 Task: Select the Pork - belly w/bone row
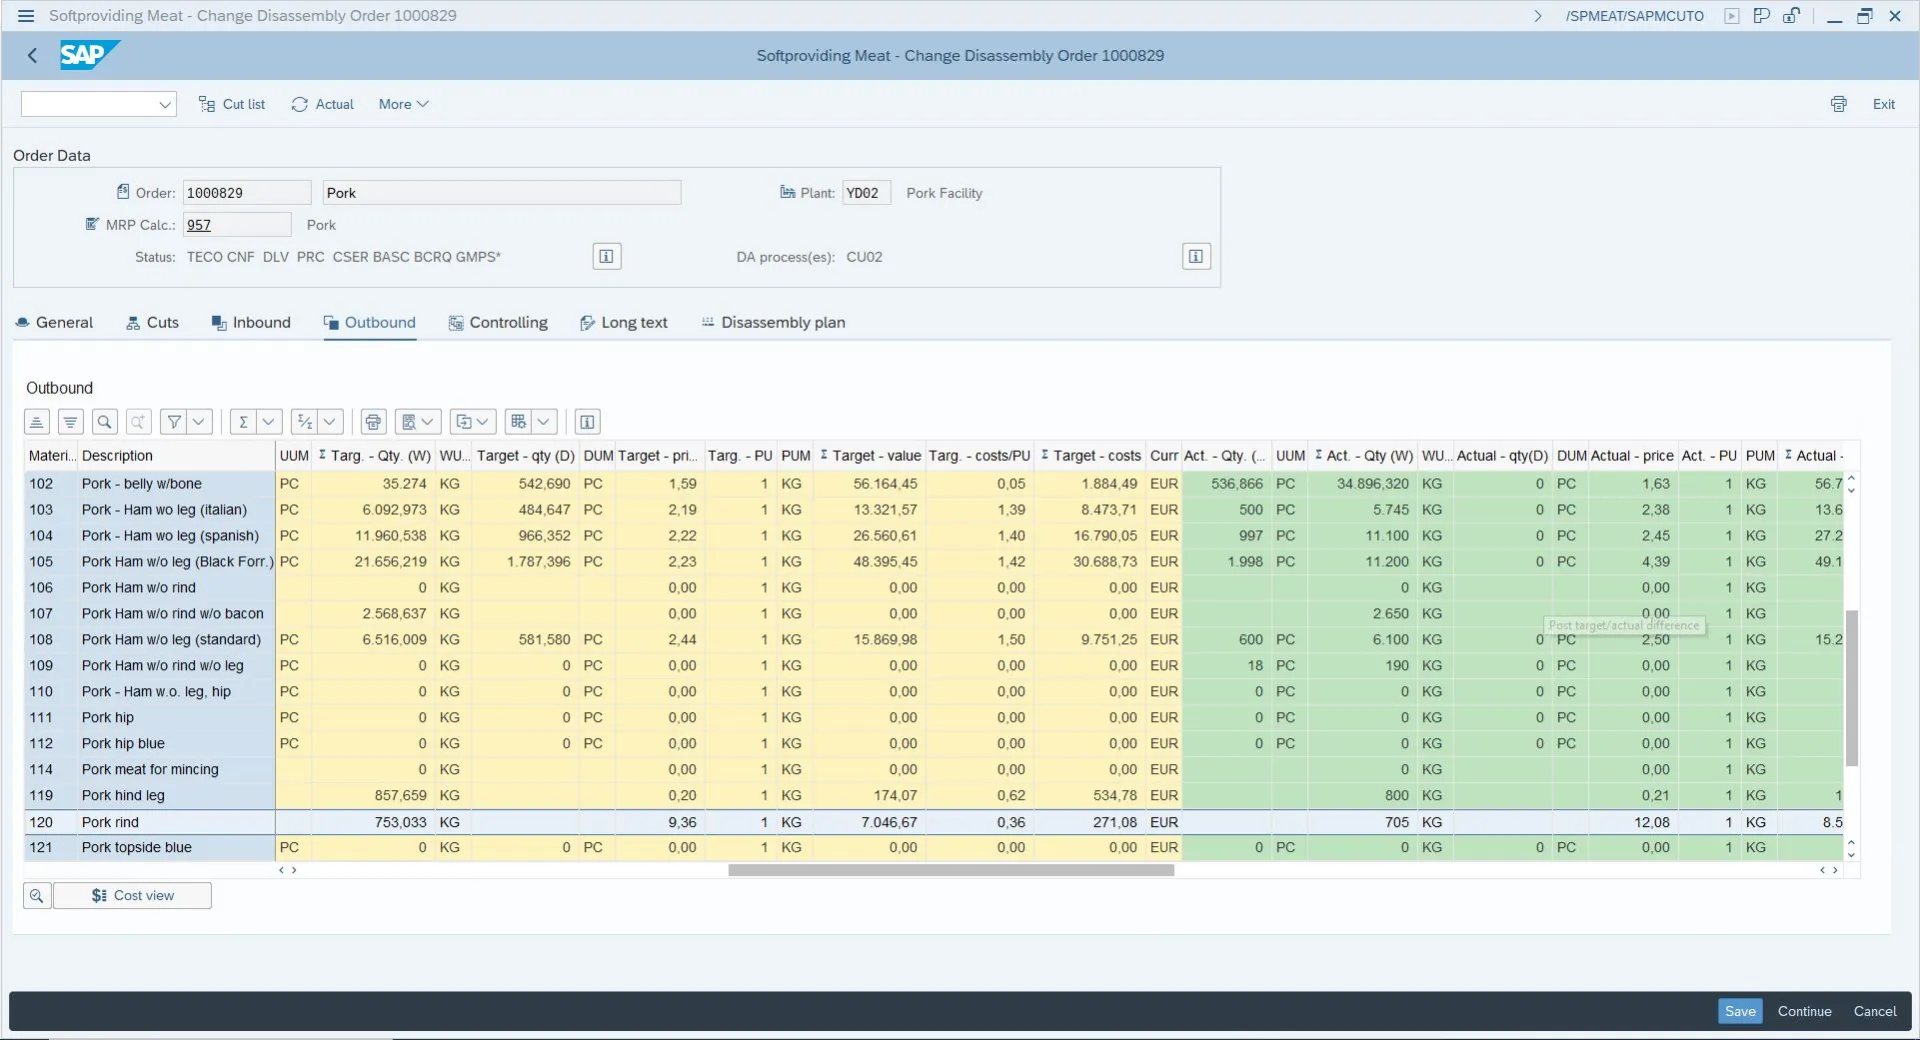click(x=934, y=484)
